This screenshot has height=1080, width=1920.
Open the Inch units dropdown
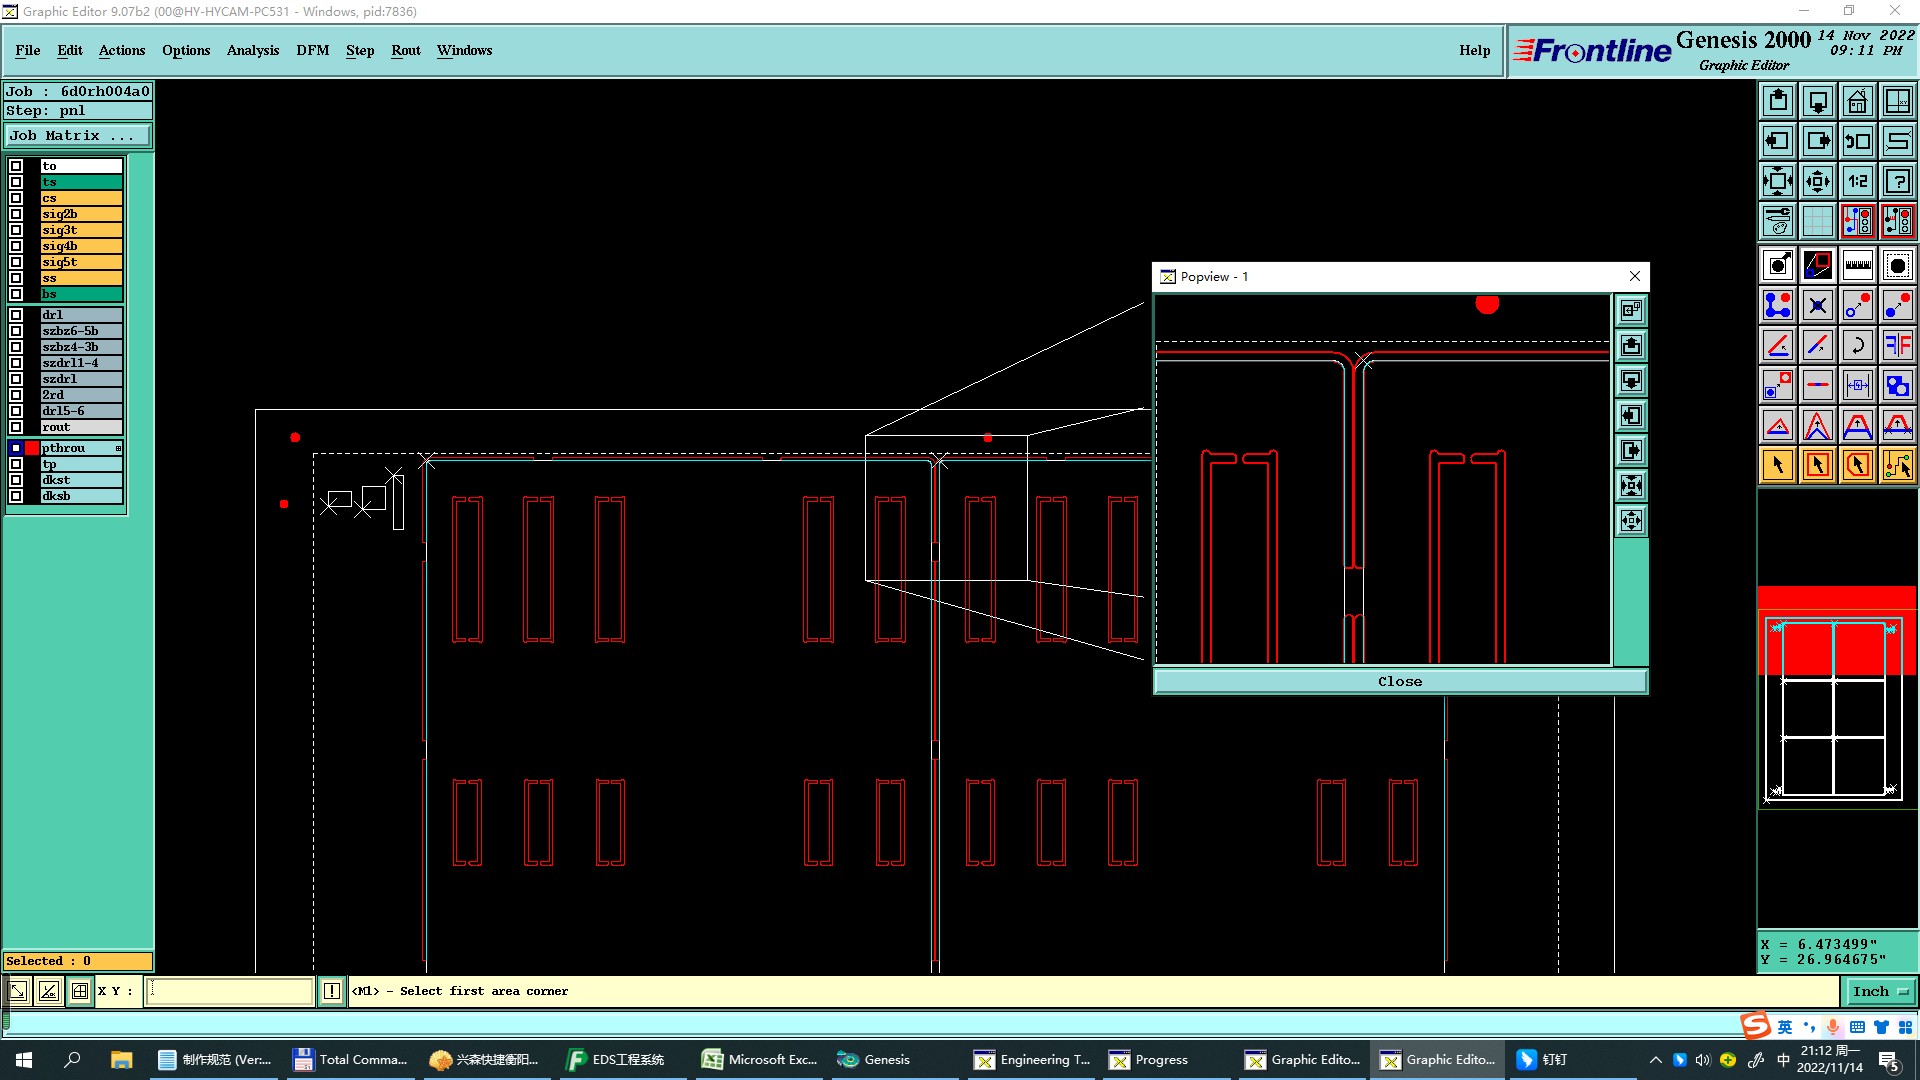point(1879,991)
